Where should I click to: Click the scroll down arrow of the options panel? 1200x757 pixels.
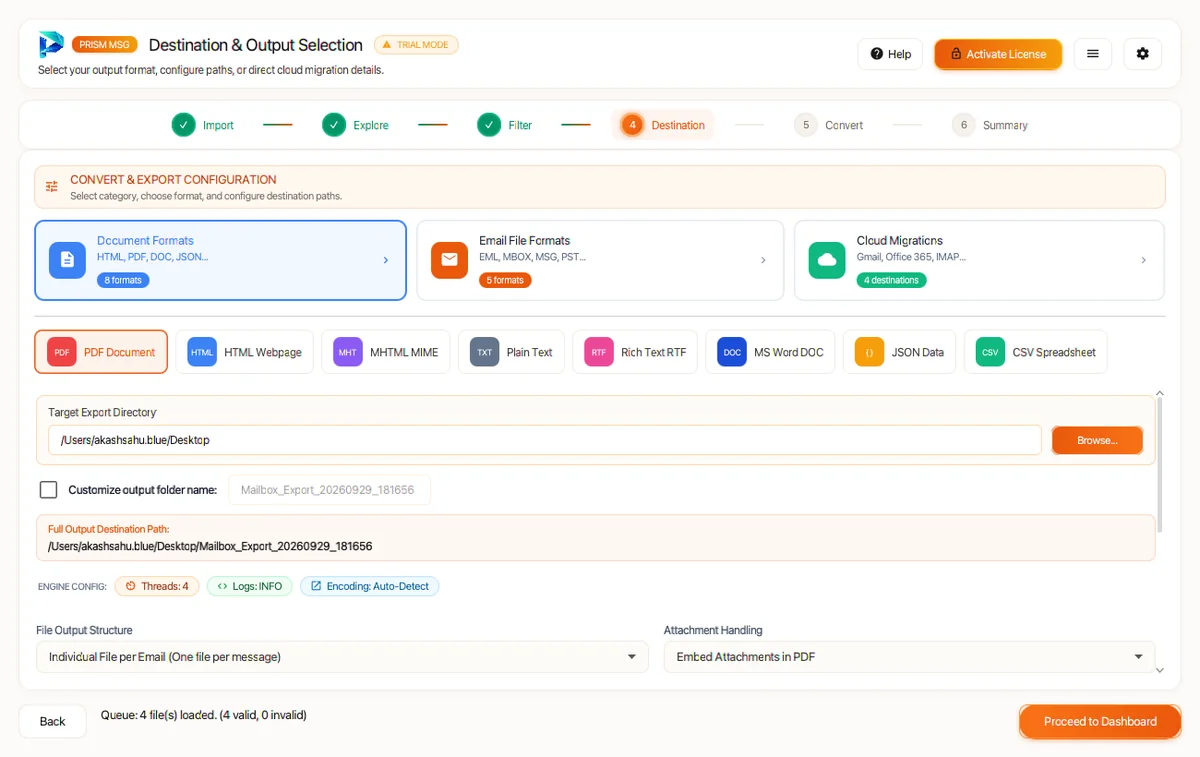tap(1160, 671)
